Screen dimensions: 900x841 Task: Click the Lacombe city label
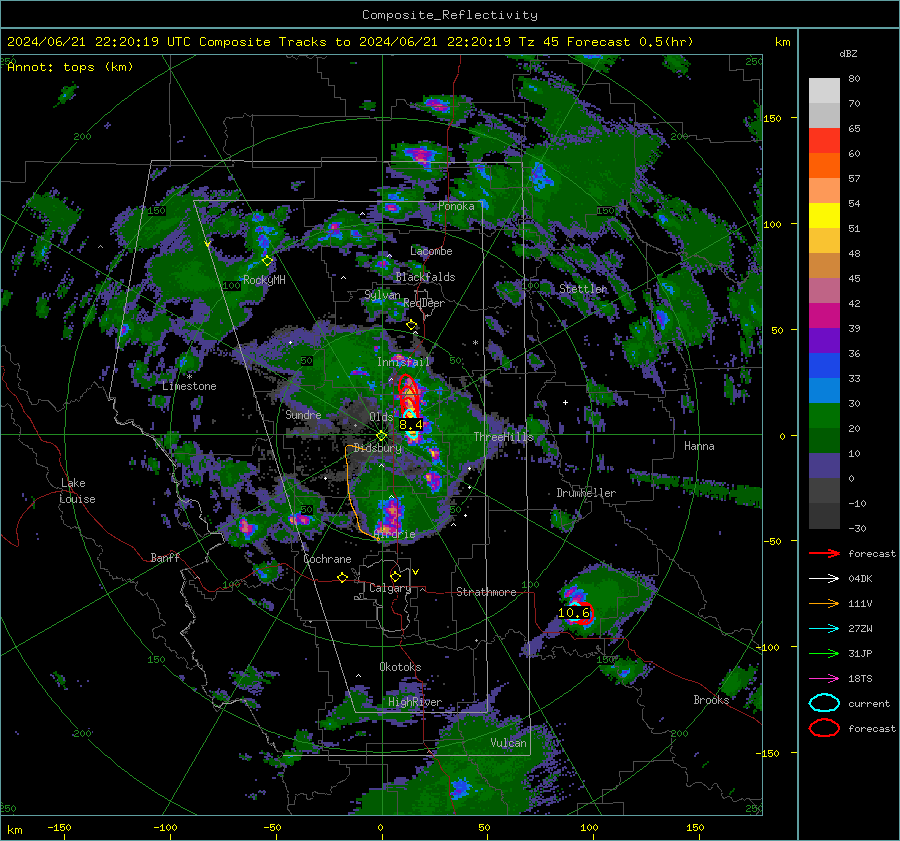(431, 251)
